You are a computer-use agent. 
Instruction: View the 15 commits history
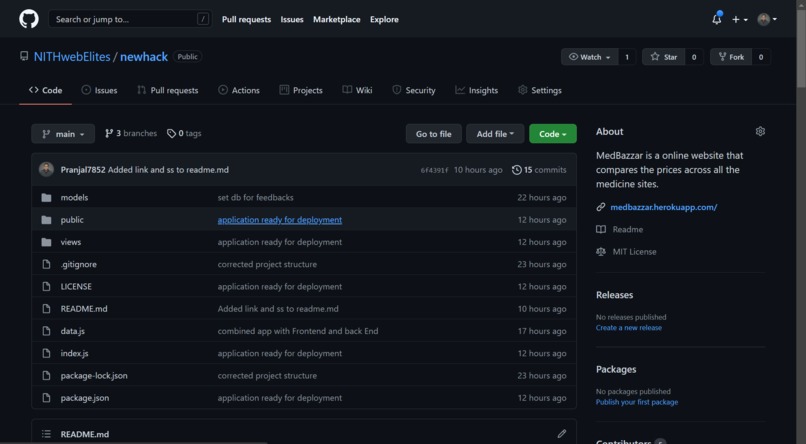[539, 170]
